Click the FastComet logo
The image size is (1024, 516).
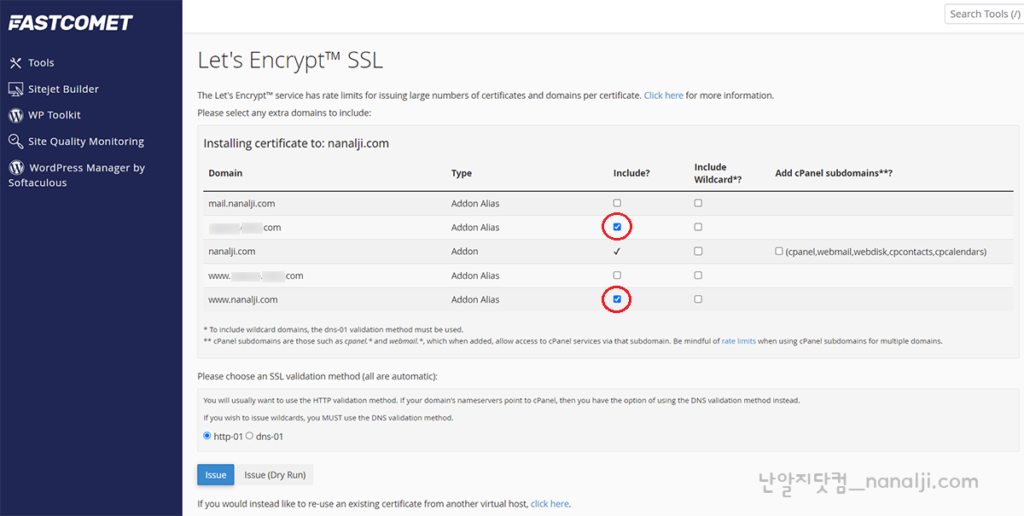point(70,23)
